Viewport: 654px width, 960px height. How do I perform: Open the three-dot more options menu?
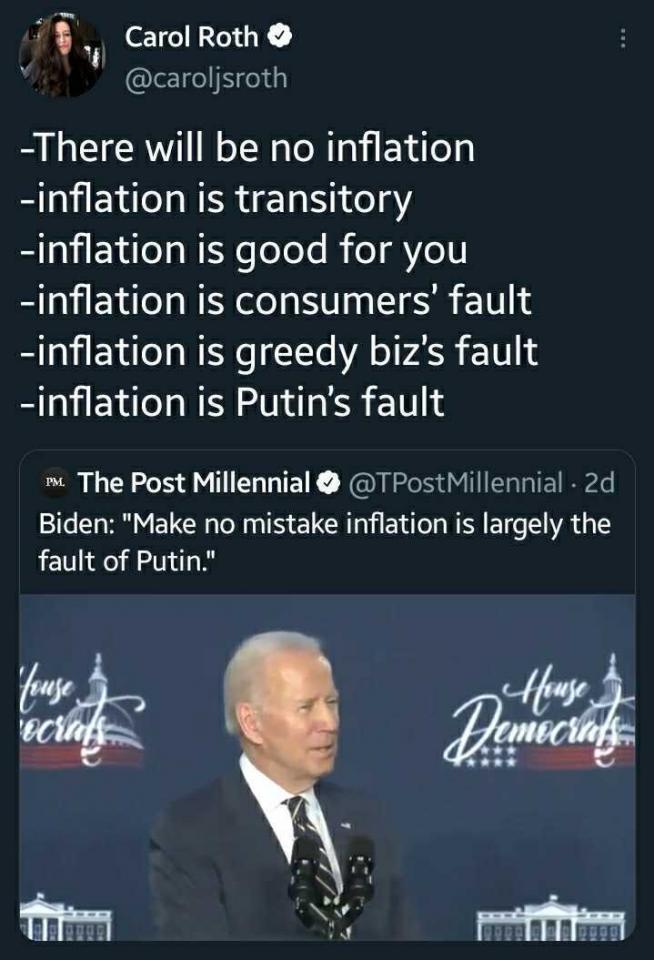click(624, 38)
